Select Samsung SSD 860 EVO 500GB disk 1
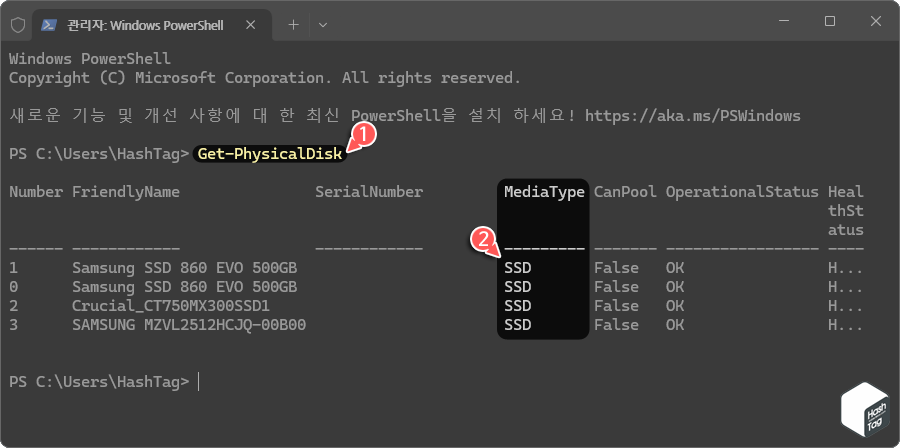Screen dimensions: 900x448 184,268
